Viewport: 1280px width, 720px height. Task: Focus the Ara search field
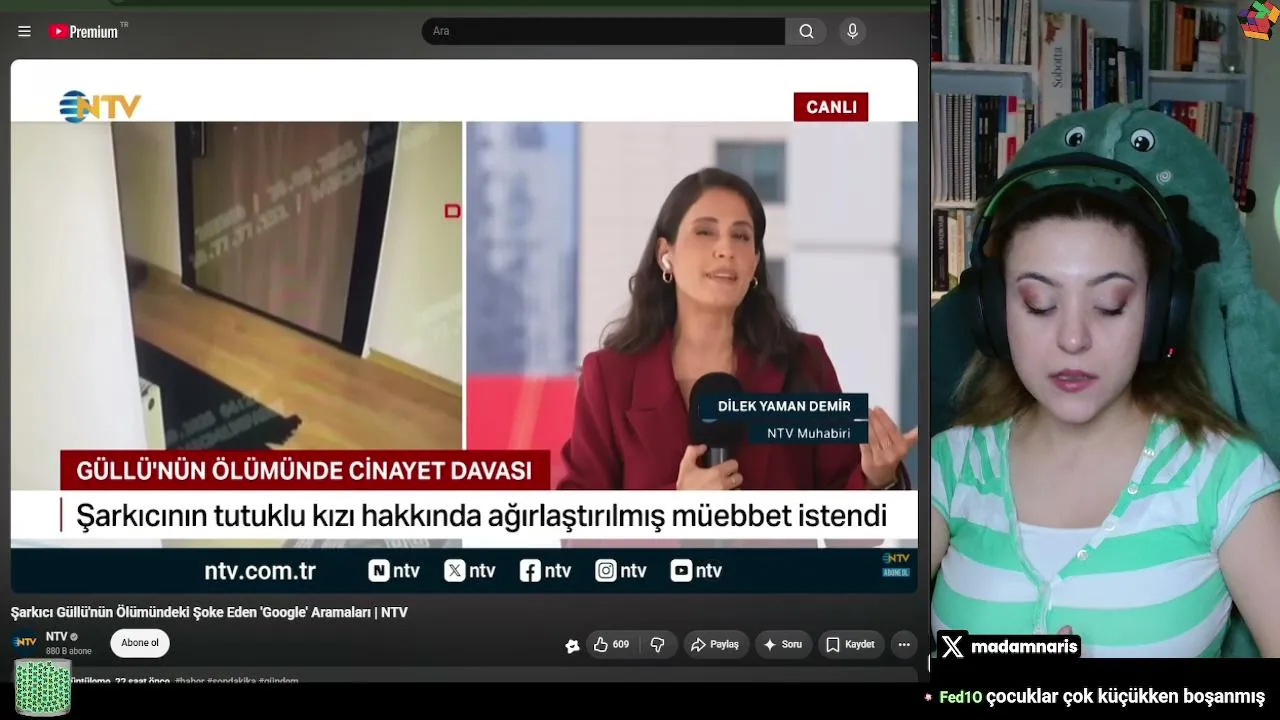603,31
